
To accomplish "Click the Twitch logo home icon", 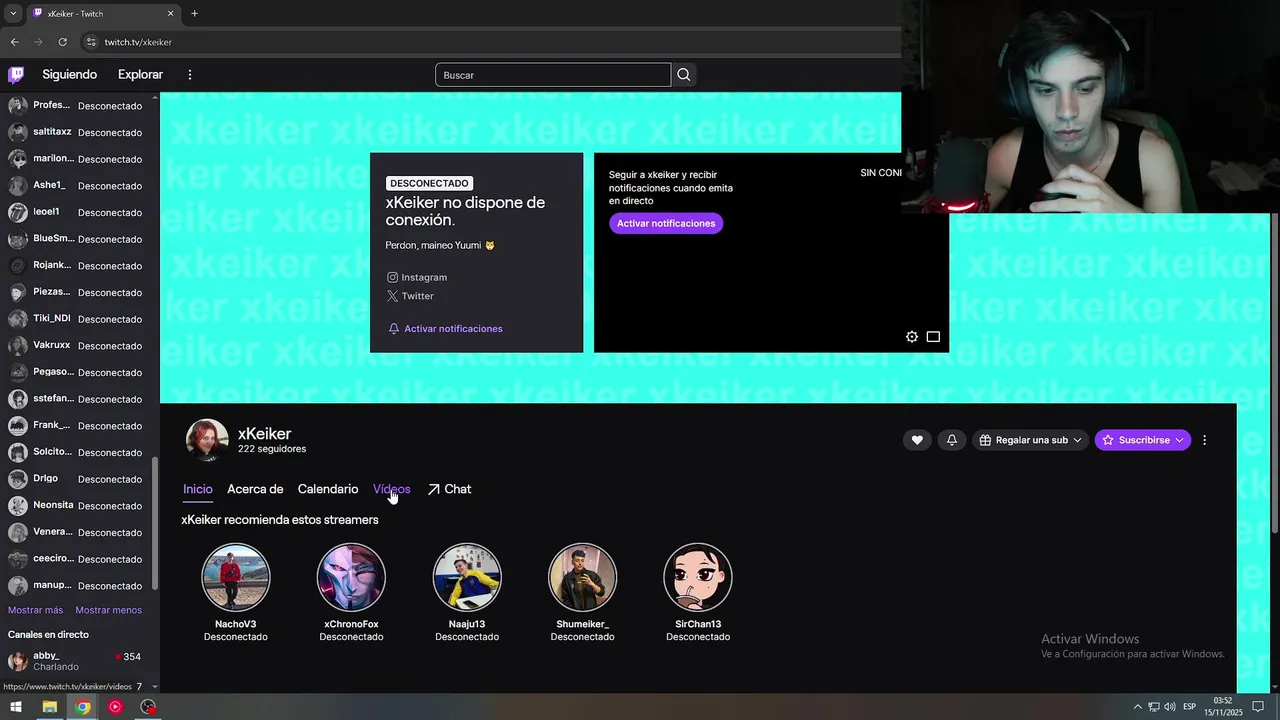I will [x=16, y=74].
